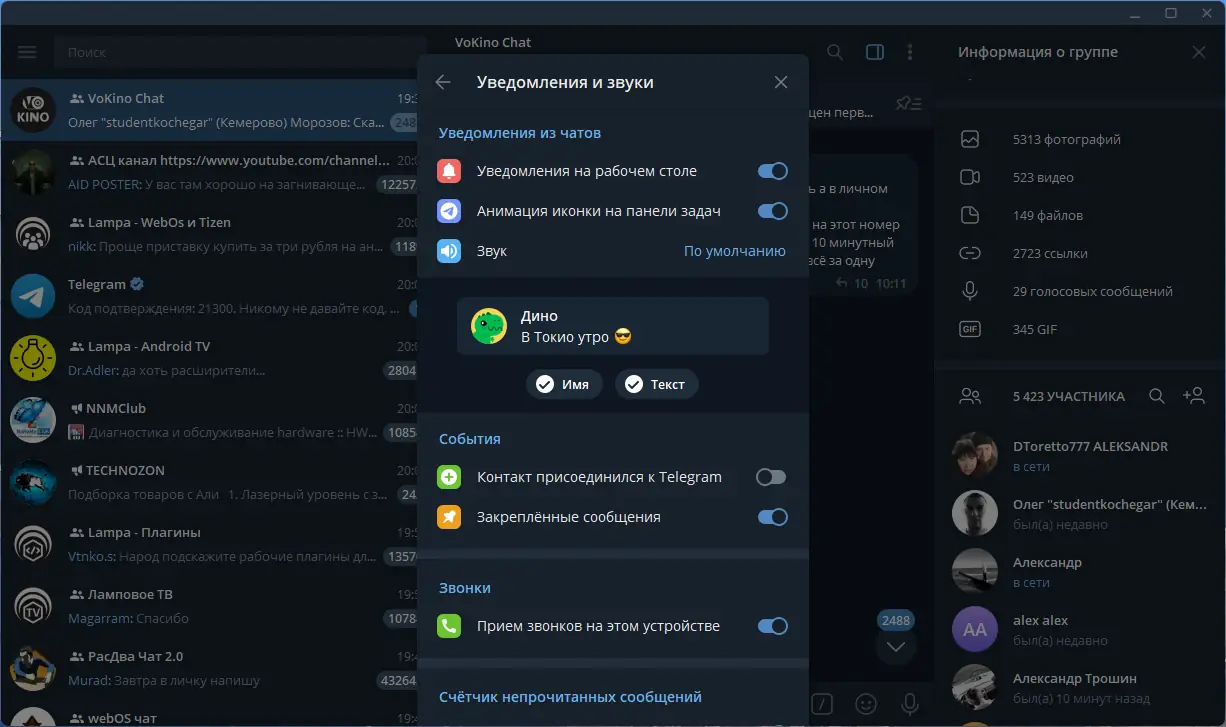The image size is (1226, 727).
Task: Close the group info panel
Action: [x=1199, y=52]
